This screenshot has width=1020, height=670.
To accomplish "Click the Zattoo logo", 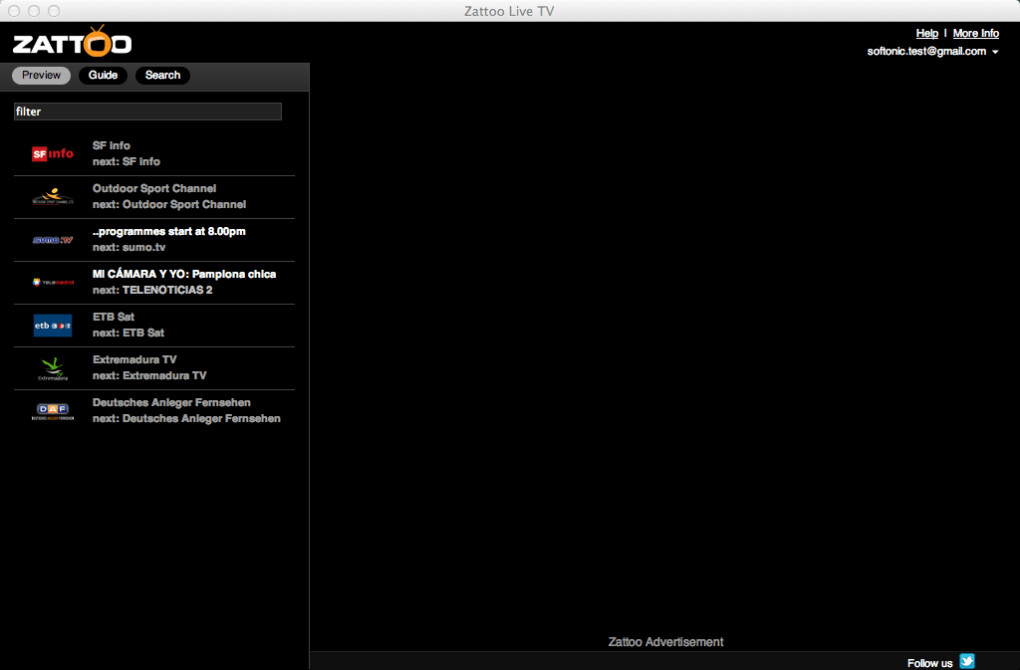I will click(x=72, y=42).
